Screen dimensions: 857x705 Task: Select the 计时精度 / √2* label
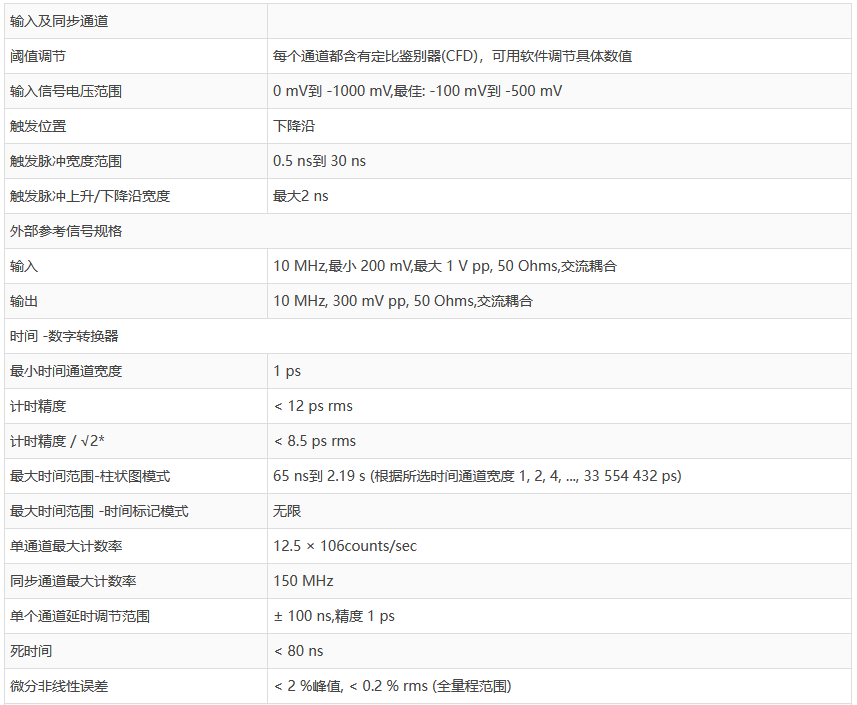[x=57, y=441]
